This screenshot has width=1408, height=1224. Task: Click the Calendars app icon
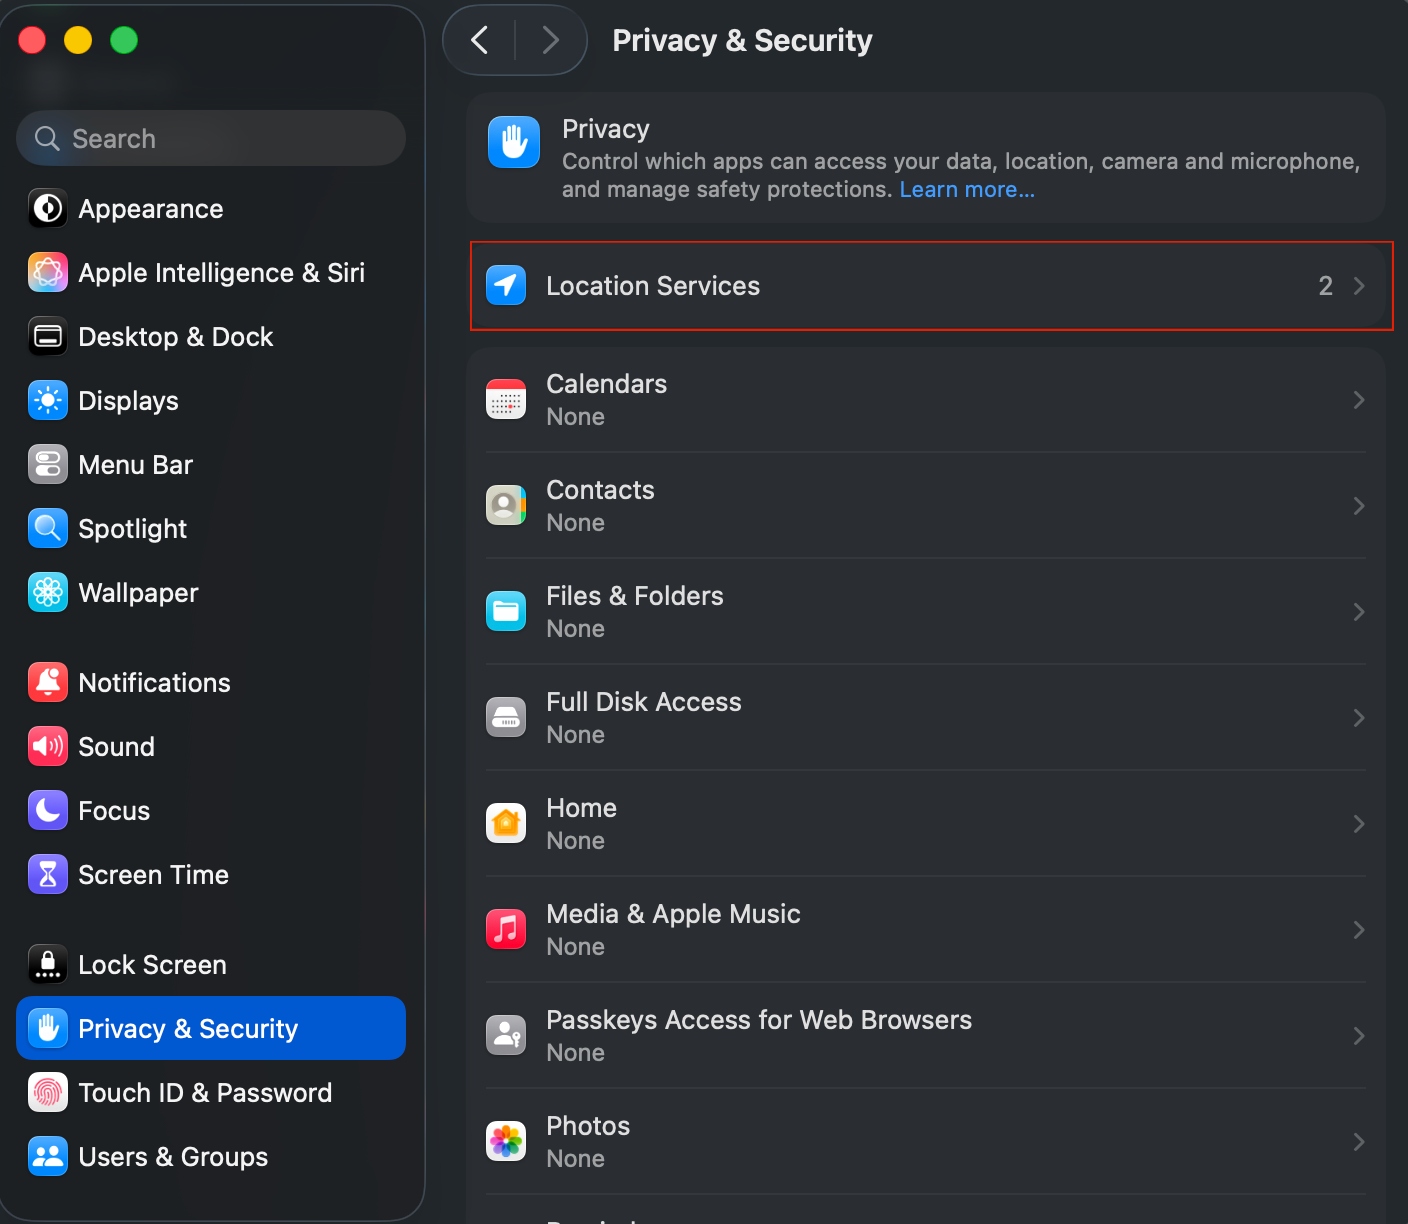coord(506,400)
